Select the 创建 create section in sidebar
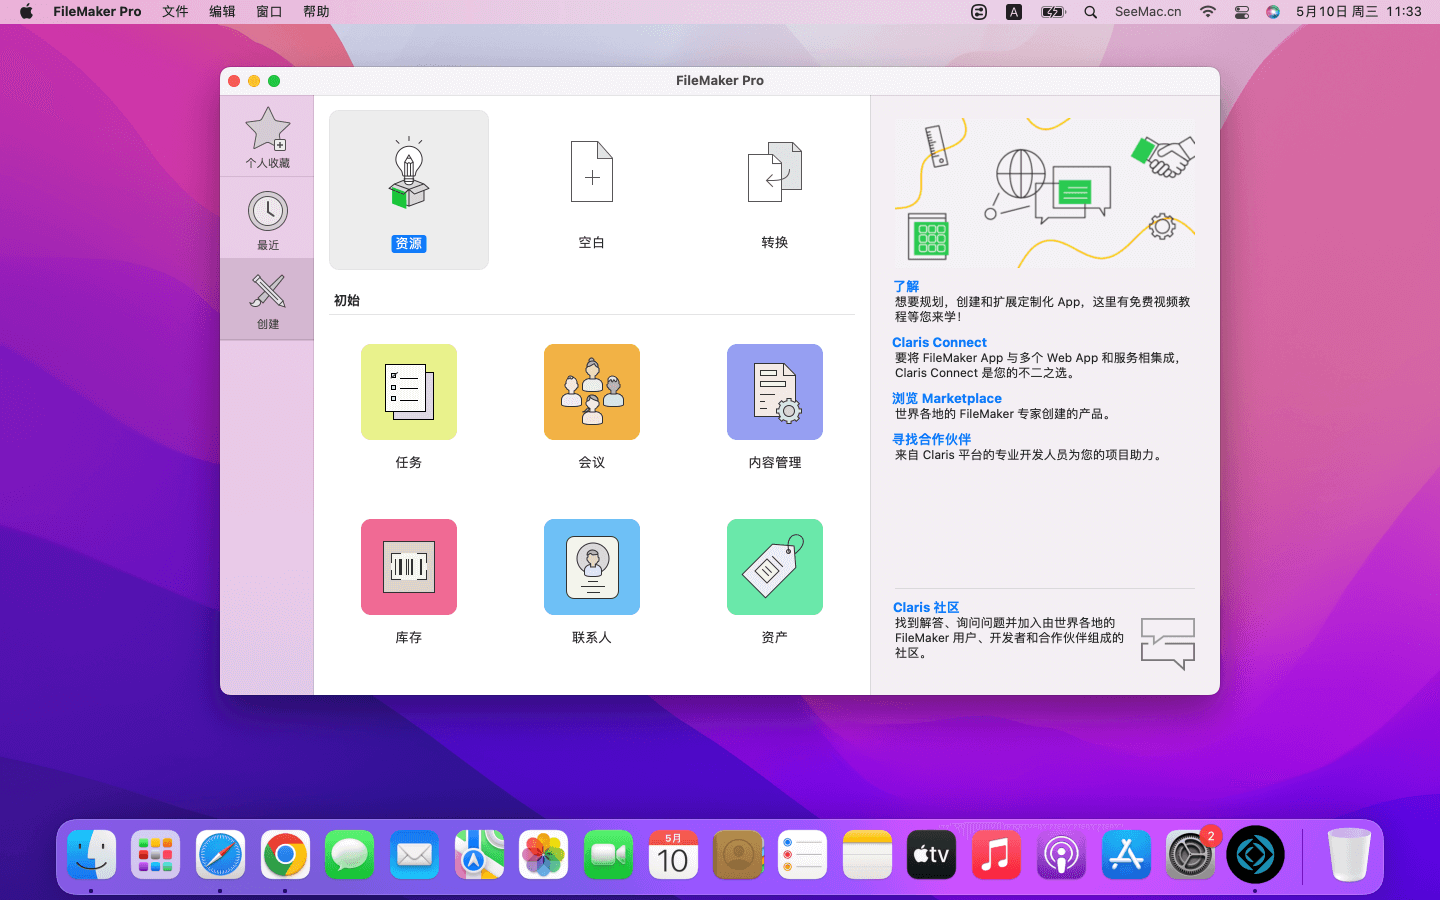This screenshot has height=900, width=1440. [267, 300]
